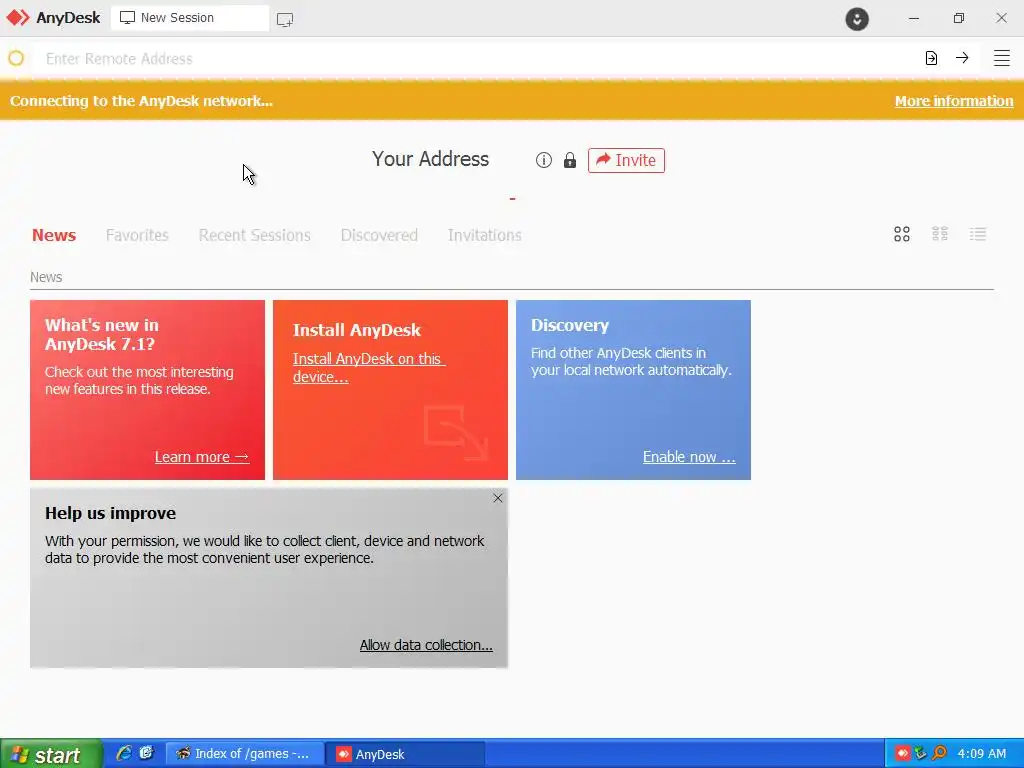
Task: Click the Your Address heading text
Action: click(x=430, y=159)
